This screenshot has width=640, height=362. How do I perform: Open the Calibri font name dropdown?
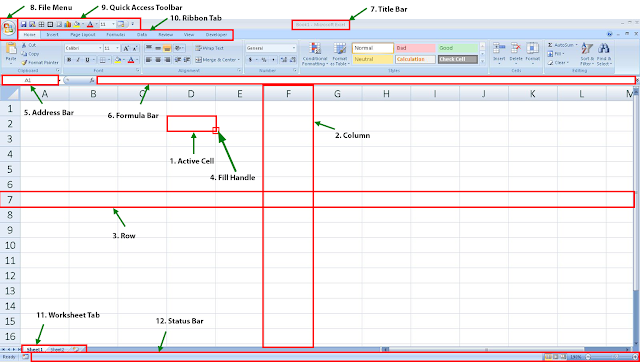click(x=100, y=48)
